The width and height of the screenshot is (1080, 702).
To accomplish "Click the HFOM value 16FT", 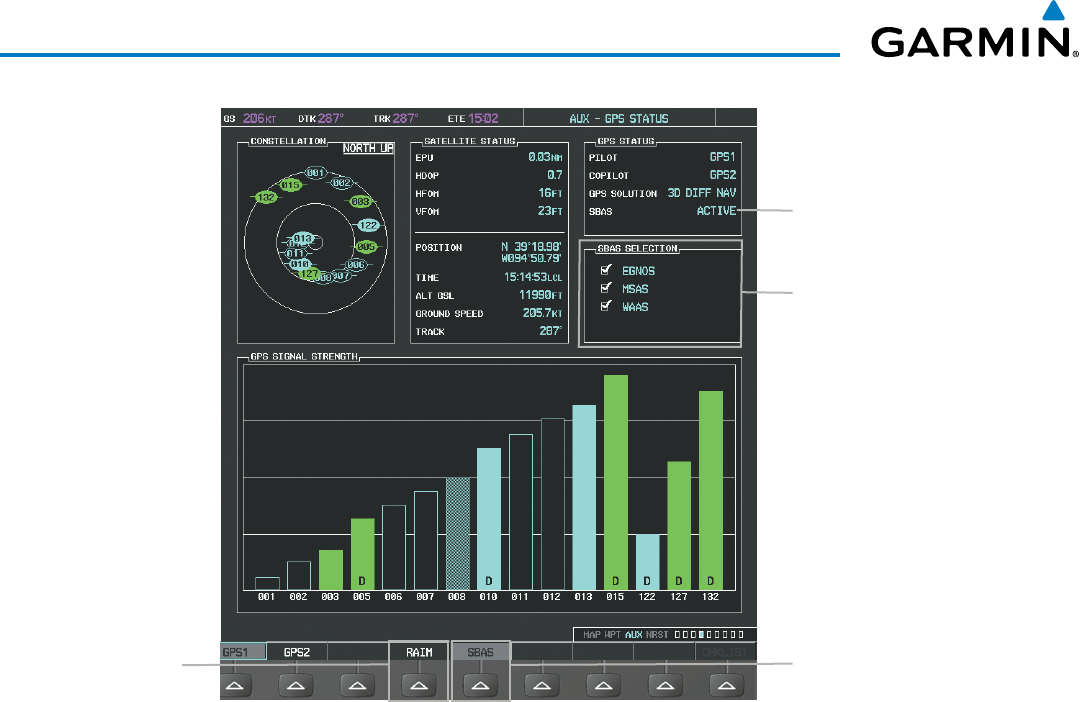I will coord(550,193).
